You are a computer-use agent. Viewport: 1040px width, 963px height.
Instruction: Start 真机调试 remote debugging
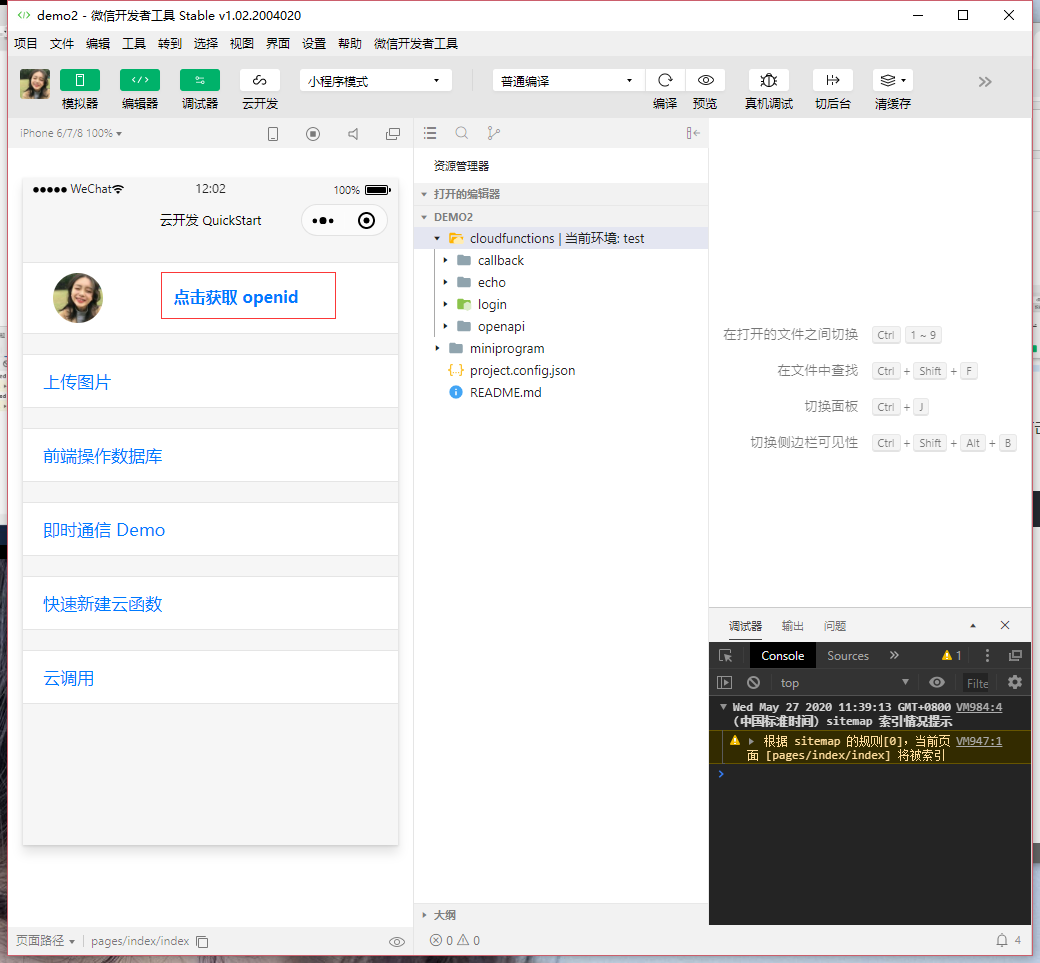click(x=769, y=80)
